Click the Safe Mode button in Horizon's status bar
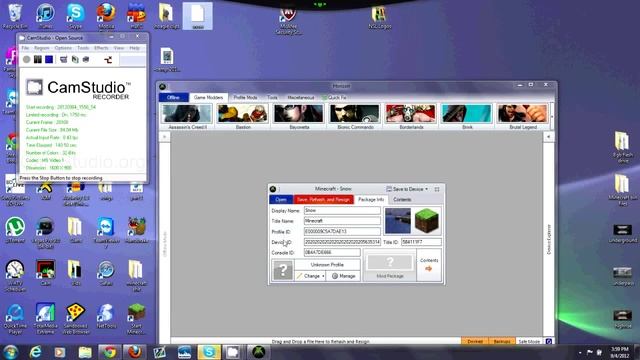Image resolution: width=640 pixels, height=360 pixels. [x=529, y=341]
